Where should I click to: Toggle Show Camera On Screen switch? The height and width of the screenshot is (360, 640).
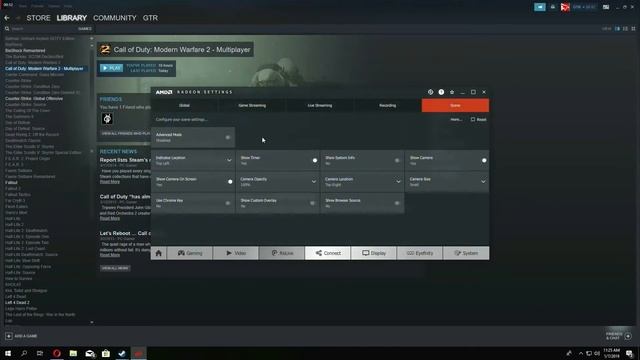pos(230,182)
